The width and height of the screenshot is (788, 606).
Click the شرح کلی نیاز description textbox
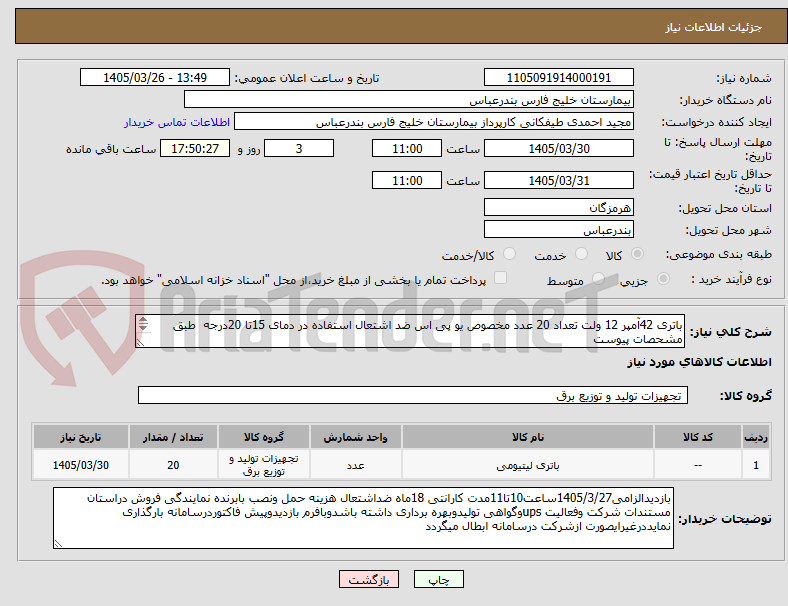tap(410, 332)
